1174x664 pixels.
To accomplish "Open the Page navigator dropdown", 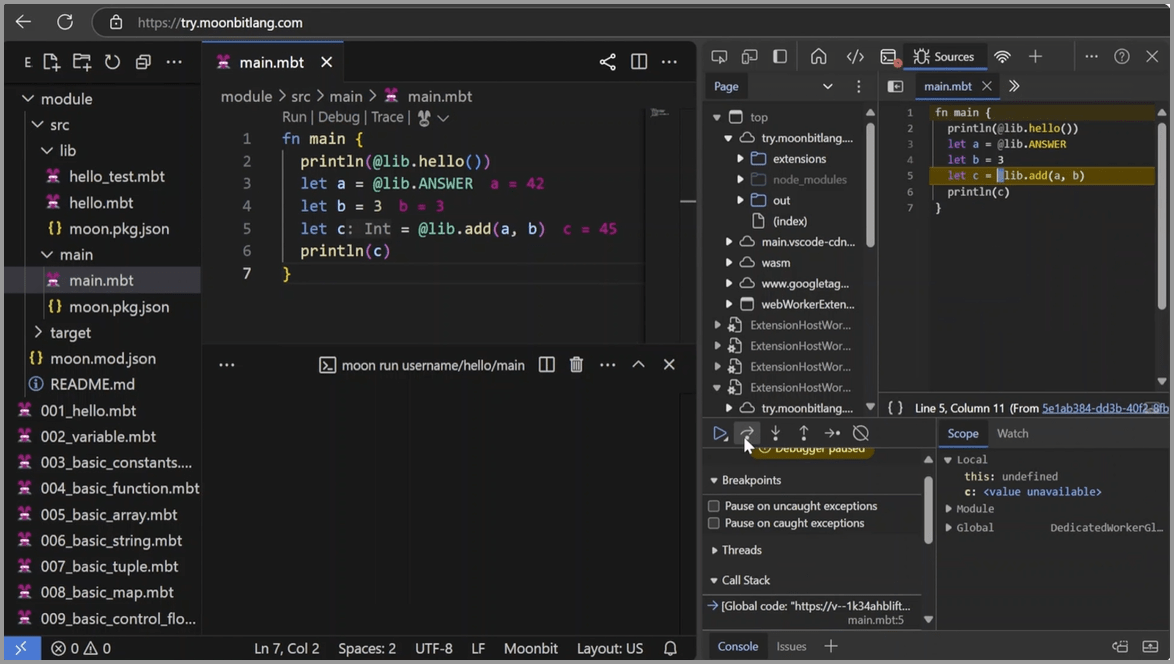I will tap(827, 87).
